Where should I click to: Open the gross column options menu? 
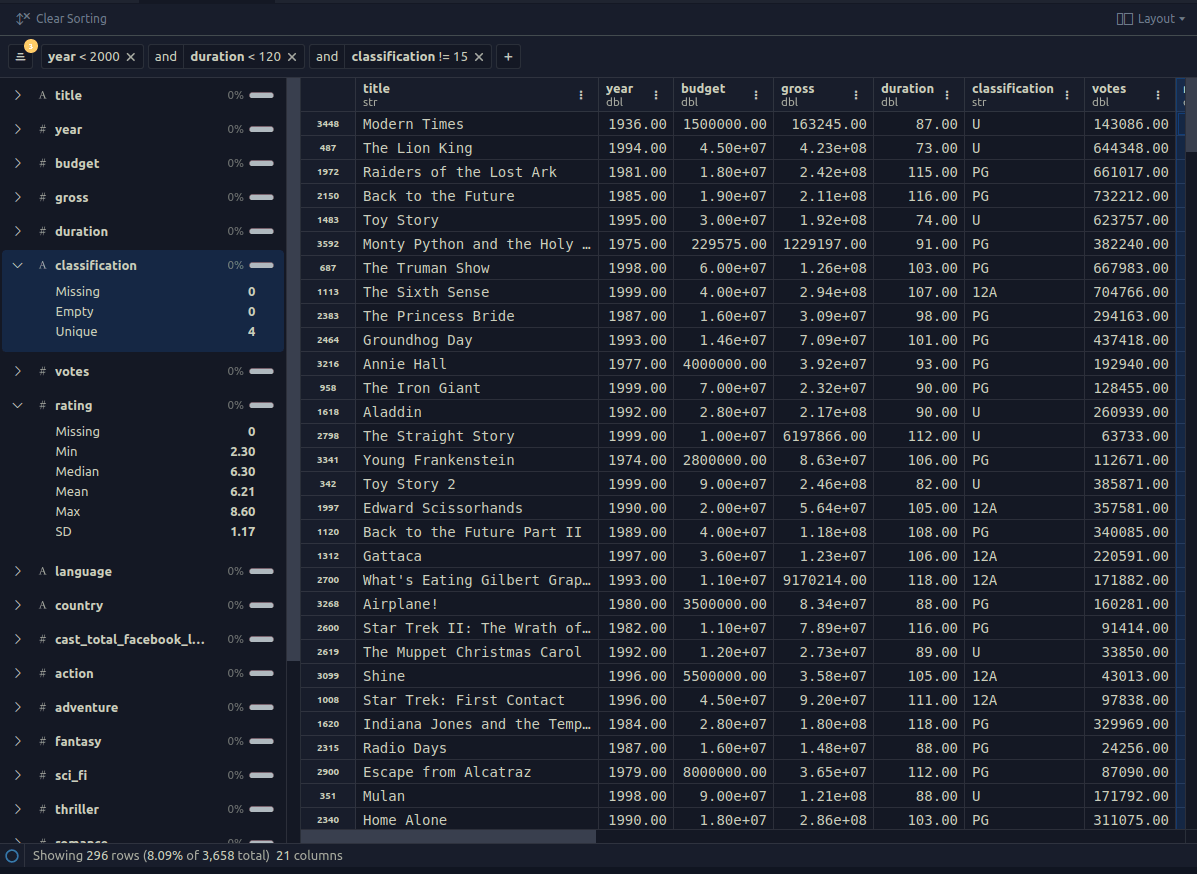point(856,95)
